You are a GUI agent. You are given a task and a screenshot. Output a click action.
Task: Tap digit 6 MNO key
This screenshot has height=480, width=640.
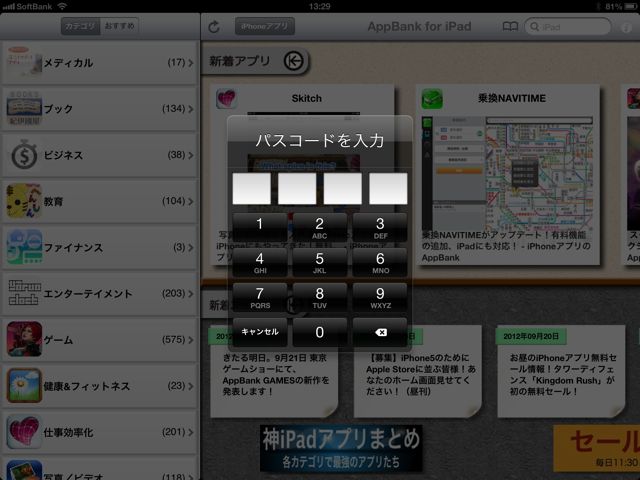[x=380, y=262]
